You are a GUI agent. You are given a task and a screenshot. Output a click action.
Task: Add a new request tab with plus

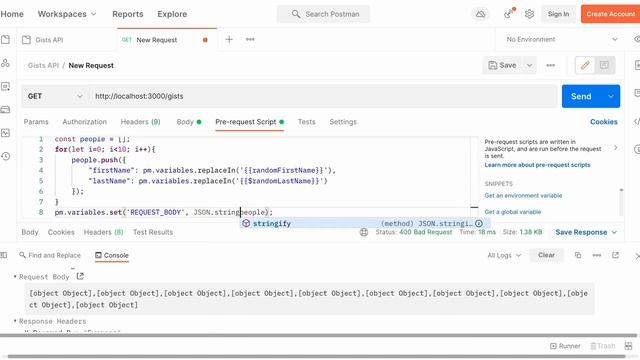click(229, 39)
